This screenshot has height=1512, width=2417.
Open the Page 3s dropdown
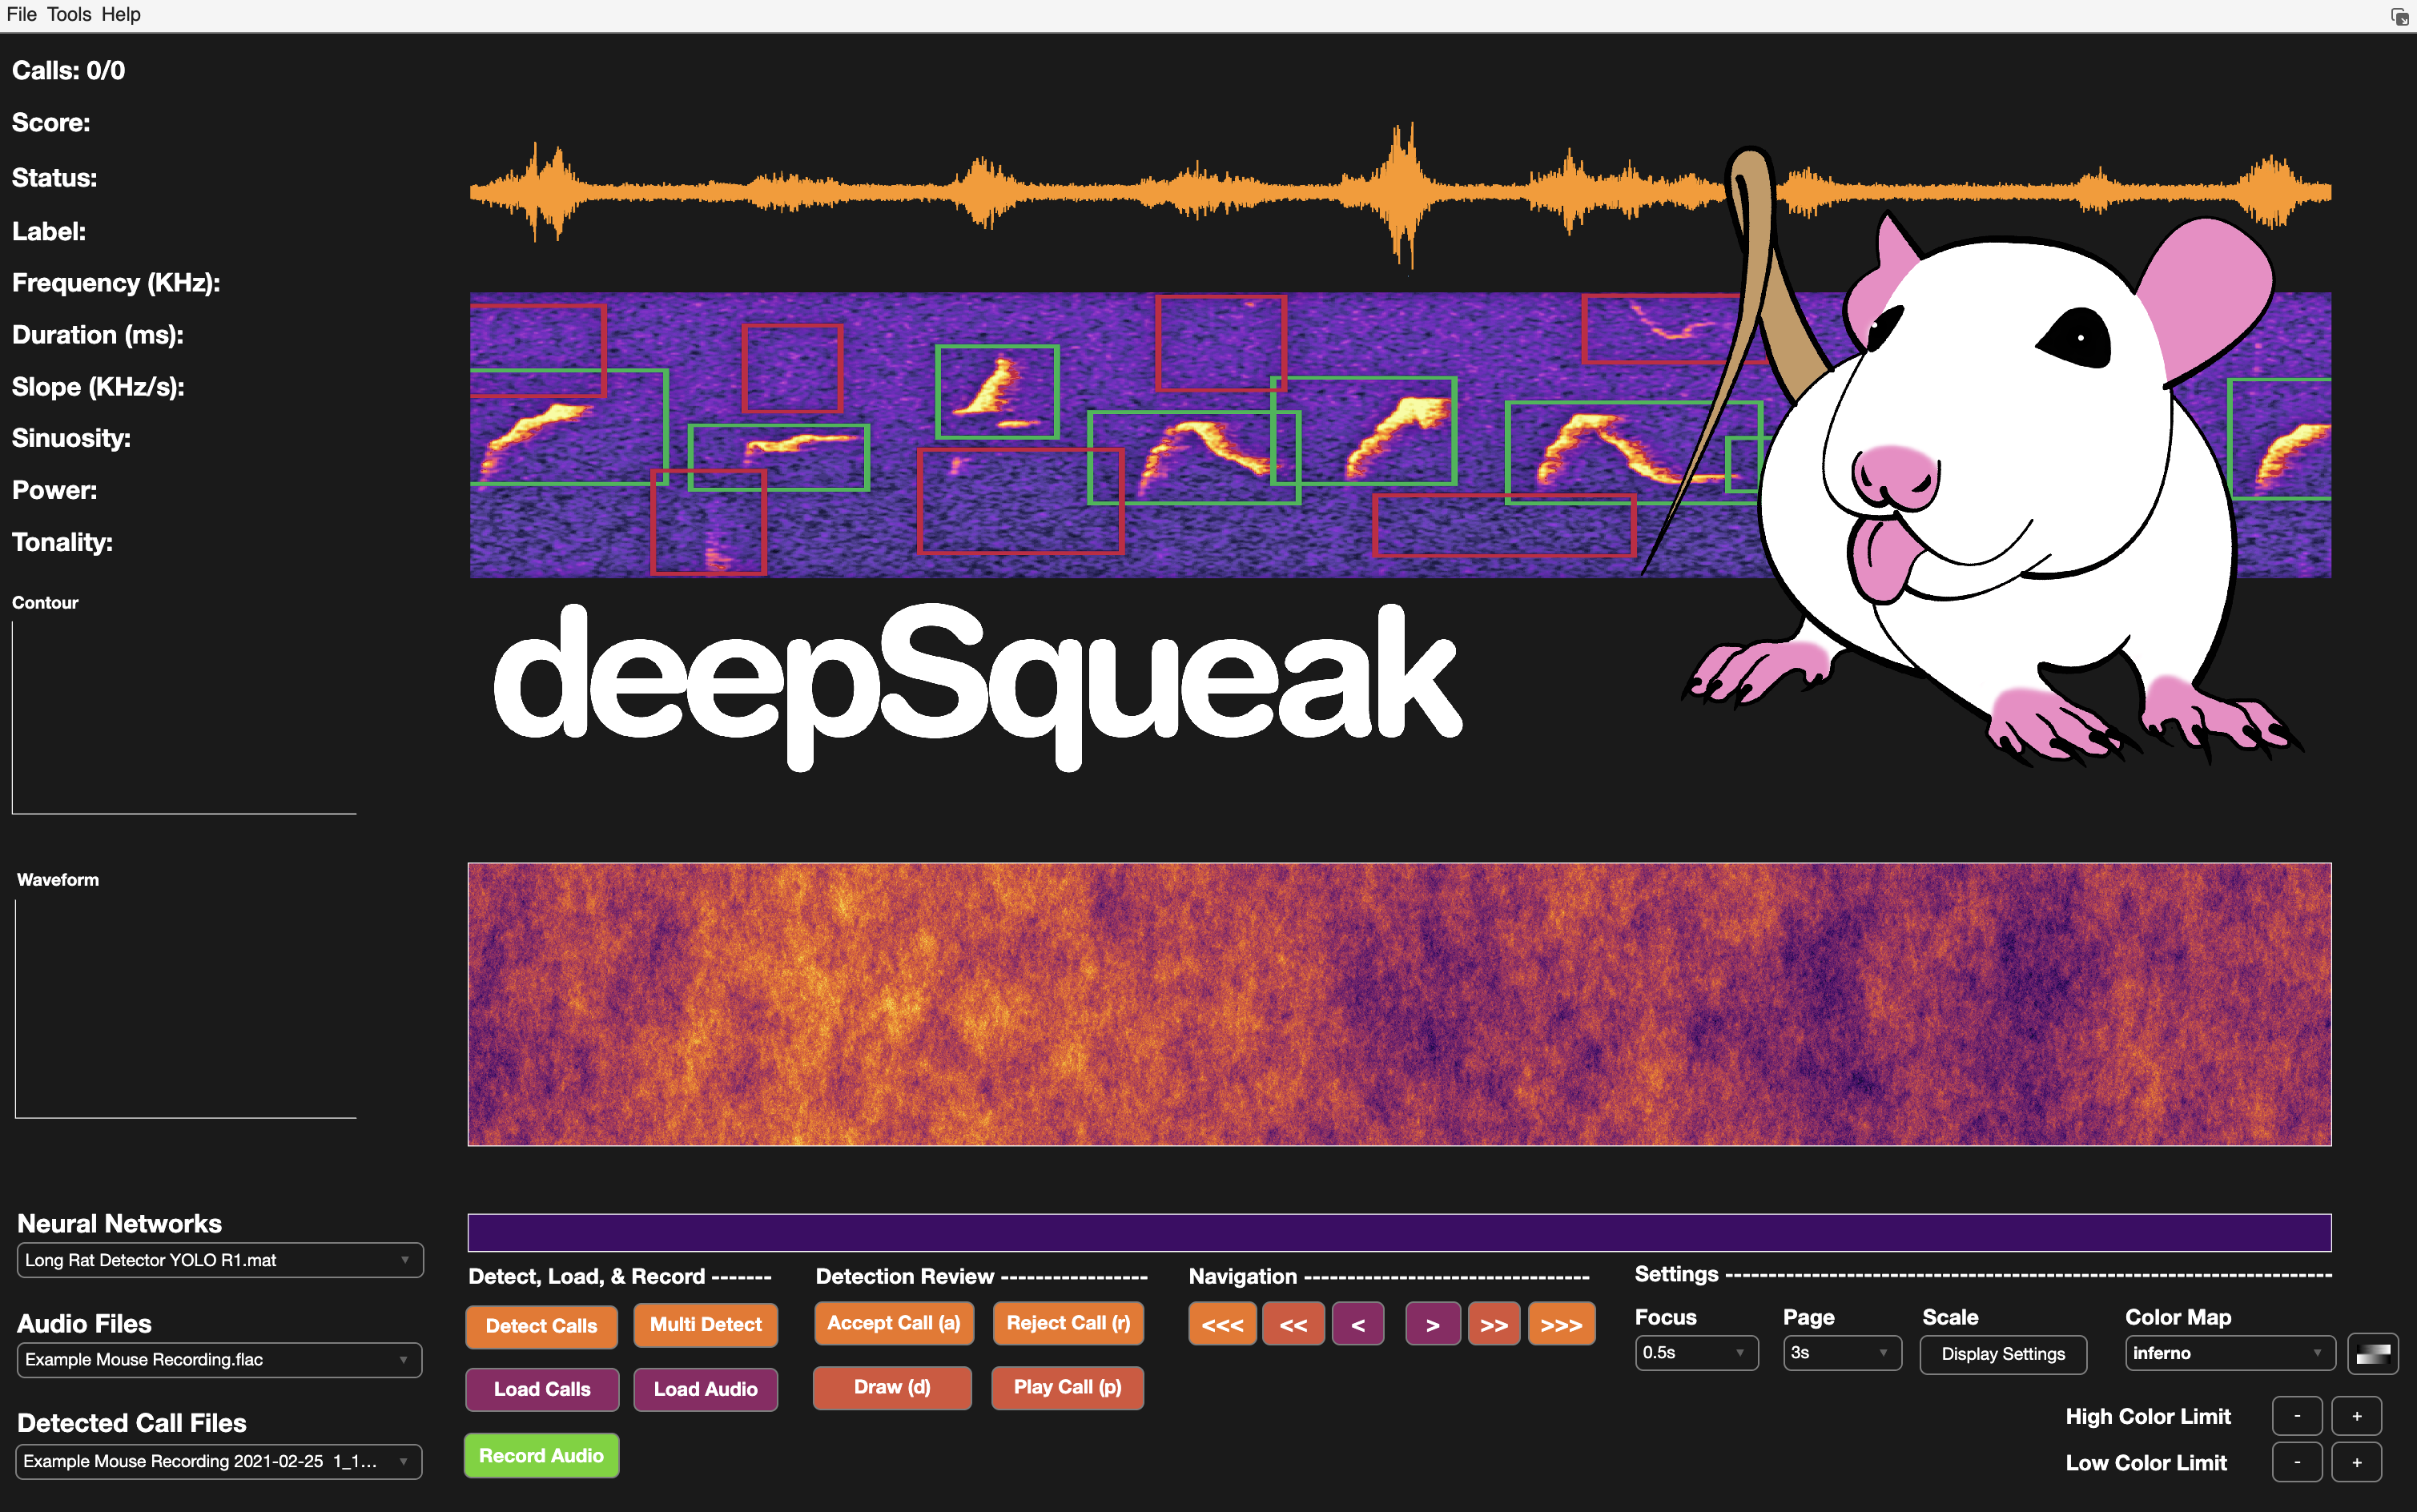coord(1842,1353)
